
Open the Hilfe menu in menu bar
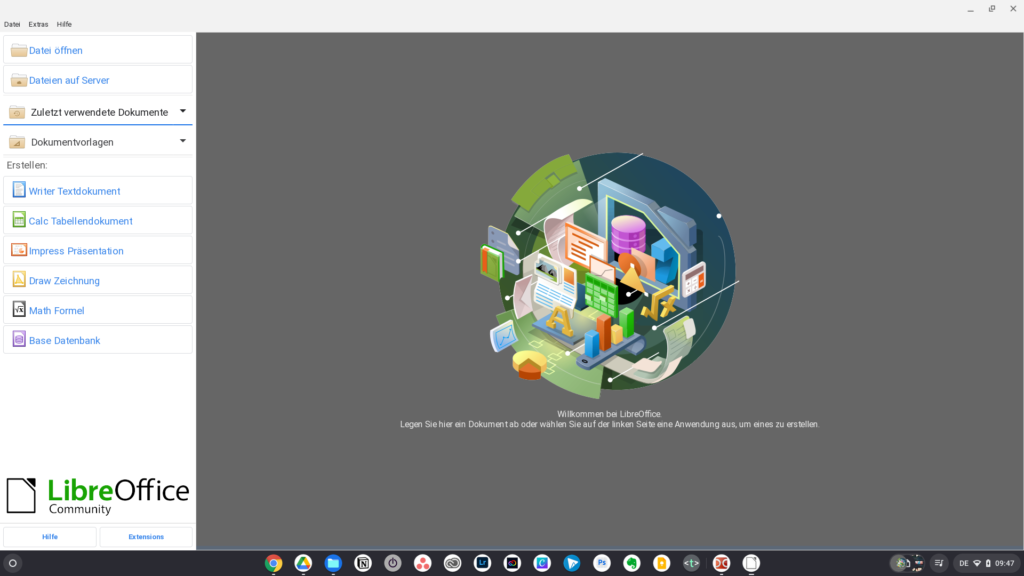coord(64,24)
